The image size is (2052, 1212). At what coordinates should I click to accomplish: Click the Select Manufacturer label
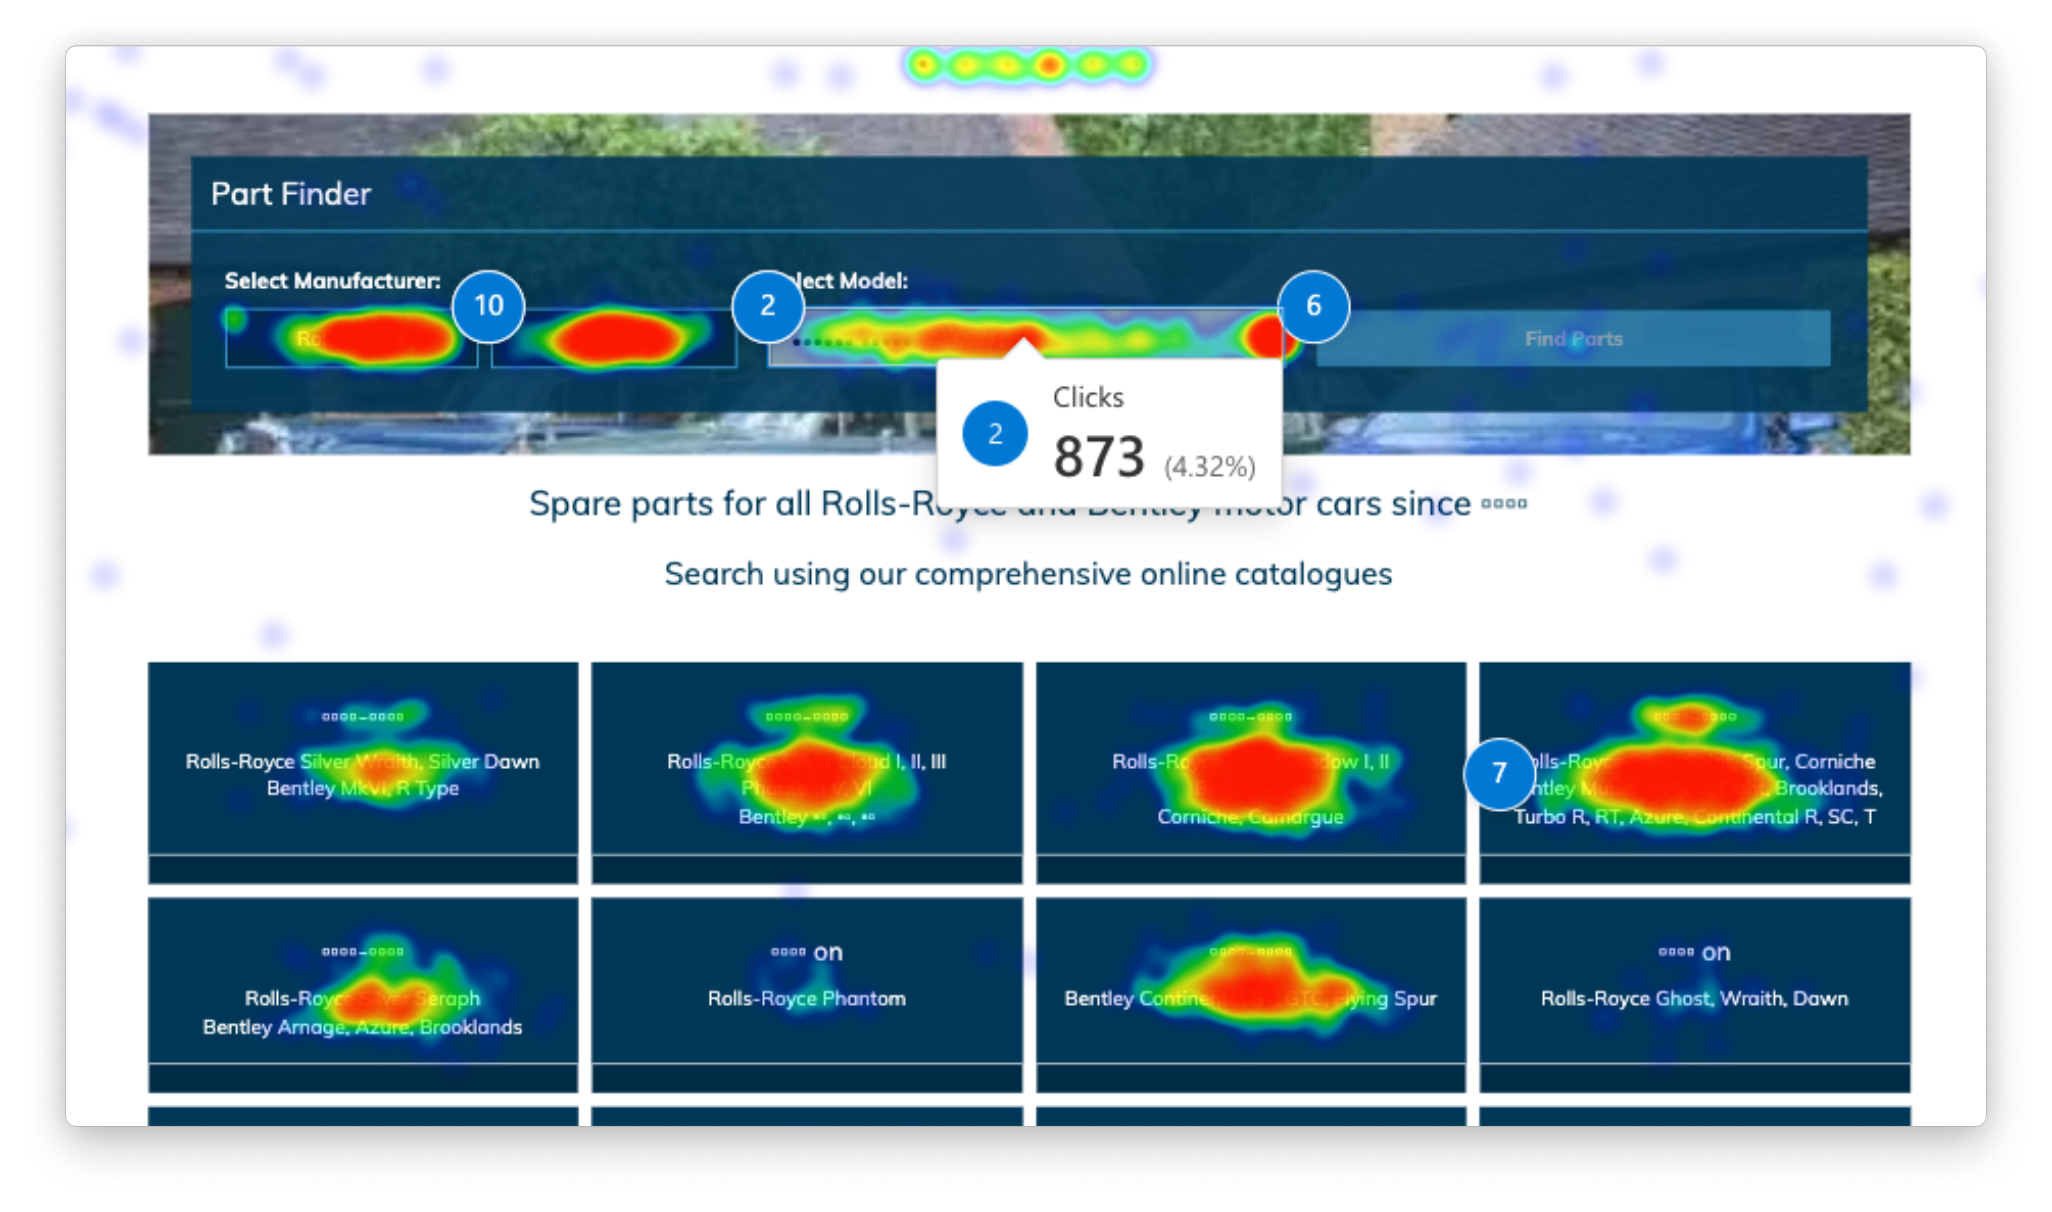coord(332,281)
